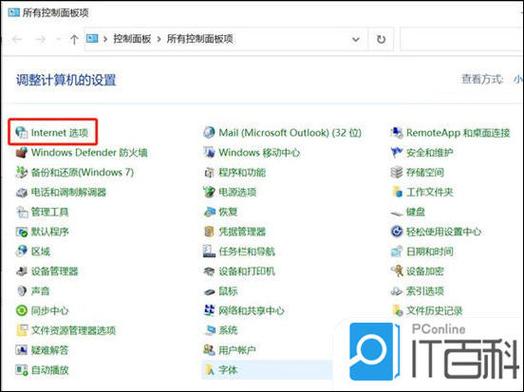The image size is (524, 392).
Task: Click the computer icon in address bar
Action: click(92, 39)
